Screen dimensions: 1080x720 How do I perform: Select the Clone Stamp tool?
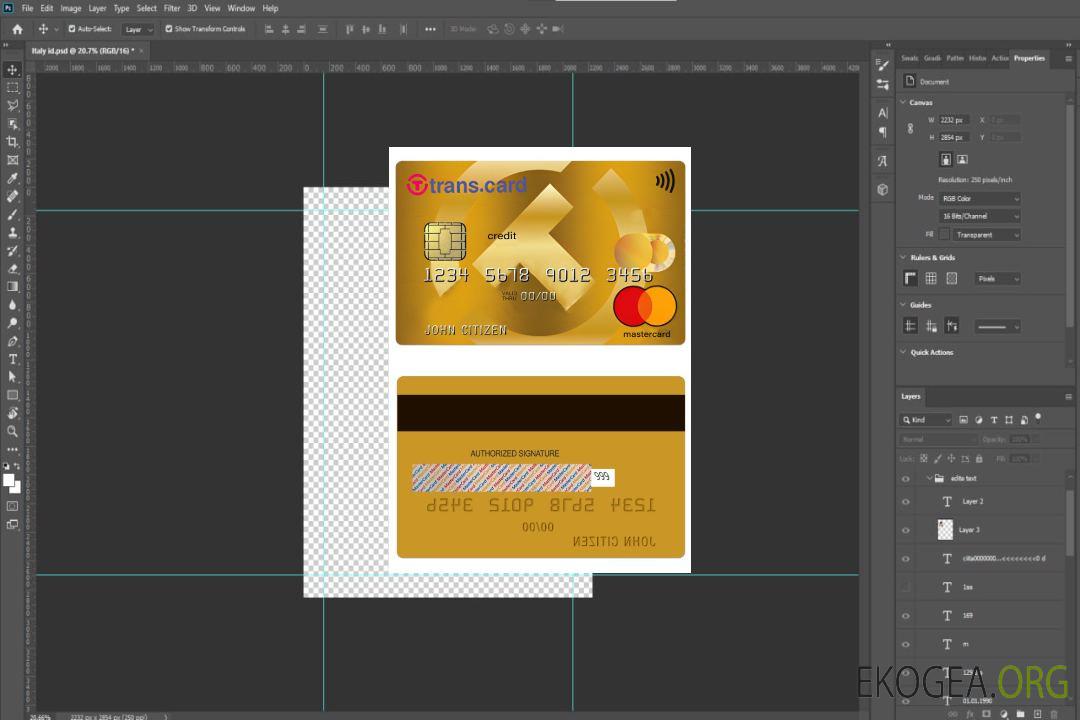coord(12,233)
